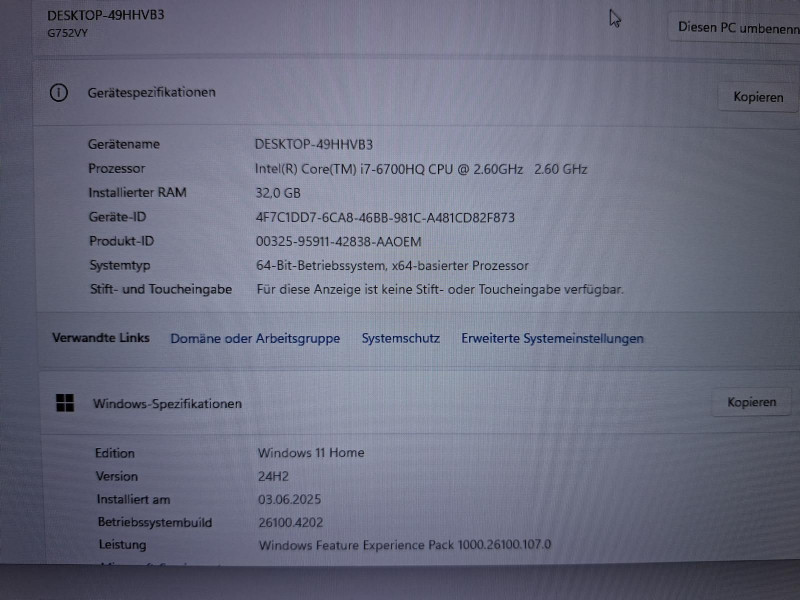Select the Produkt-ID value 00325-95911-42838-AAOEM
This screenshot has width=800, height=600.
pyautogui.click(x=339, y=241)
